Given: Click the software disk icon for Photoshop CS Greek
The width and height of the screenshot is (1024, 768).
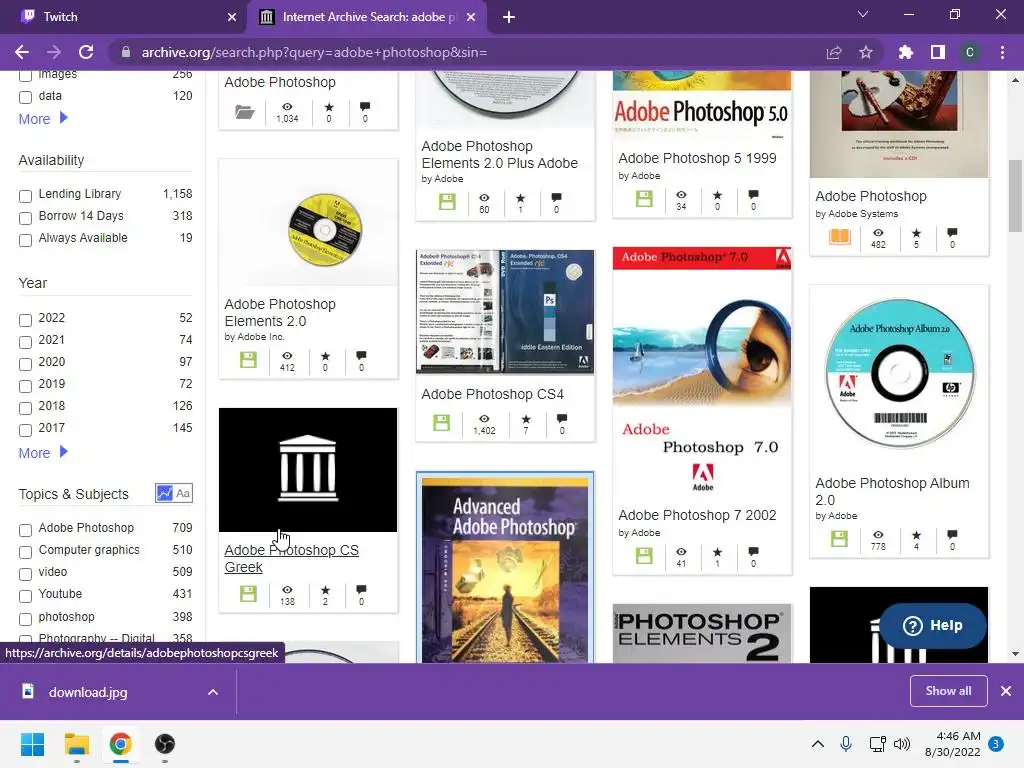Looking at the screenshot, I should point(248,594).
